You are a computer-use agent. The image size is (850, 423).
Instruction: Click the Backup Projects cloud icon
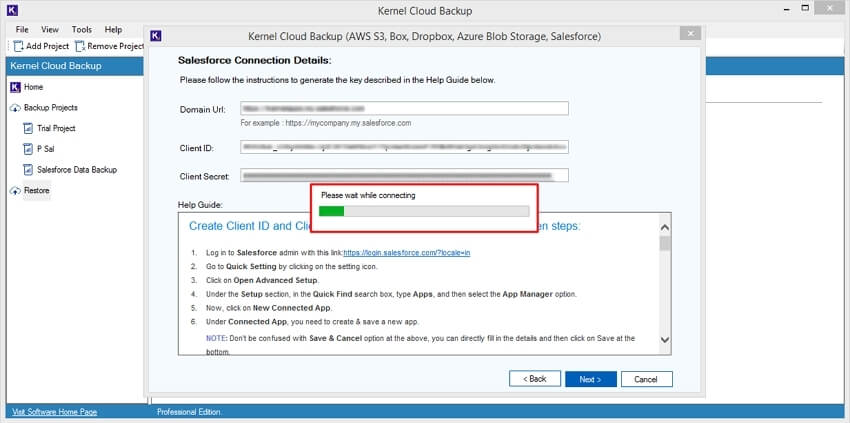[x=15, y=108]
